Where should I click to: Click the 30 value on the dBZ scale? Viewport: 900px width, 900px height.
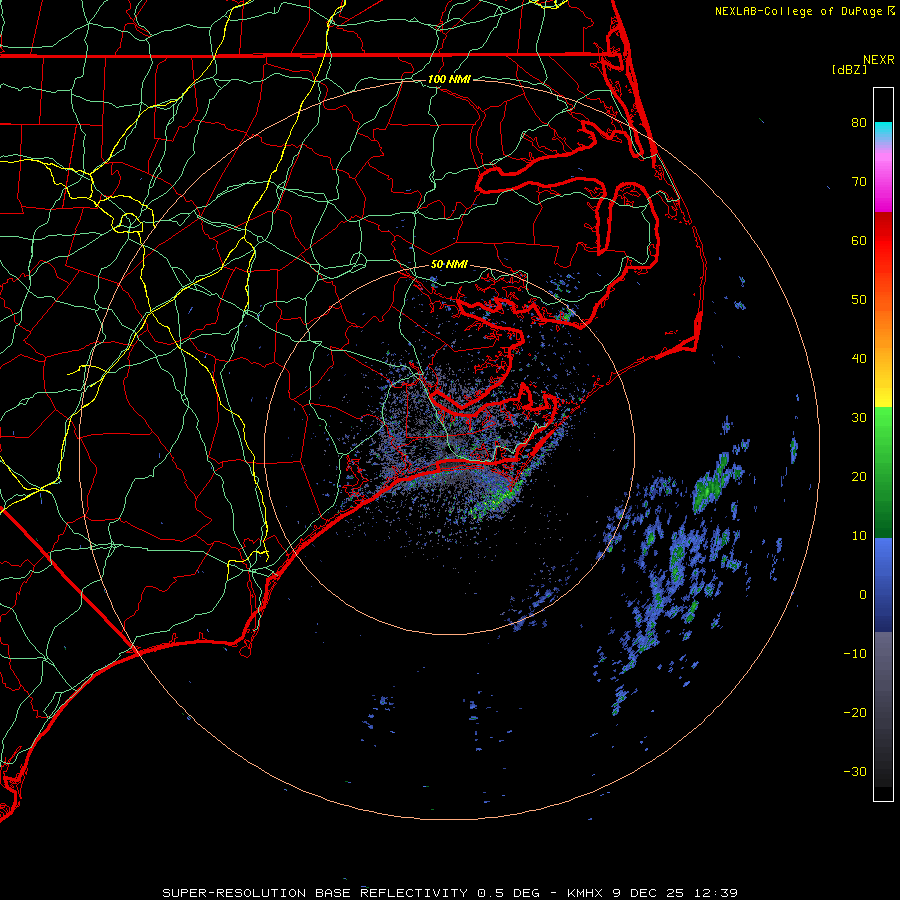859,418
